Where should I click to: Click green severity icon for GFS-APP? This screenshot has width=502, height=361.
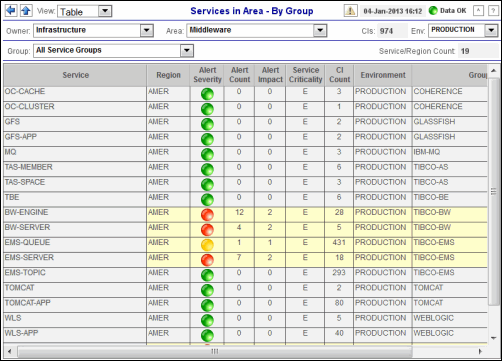coord(207,139)
